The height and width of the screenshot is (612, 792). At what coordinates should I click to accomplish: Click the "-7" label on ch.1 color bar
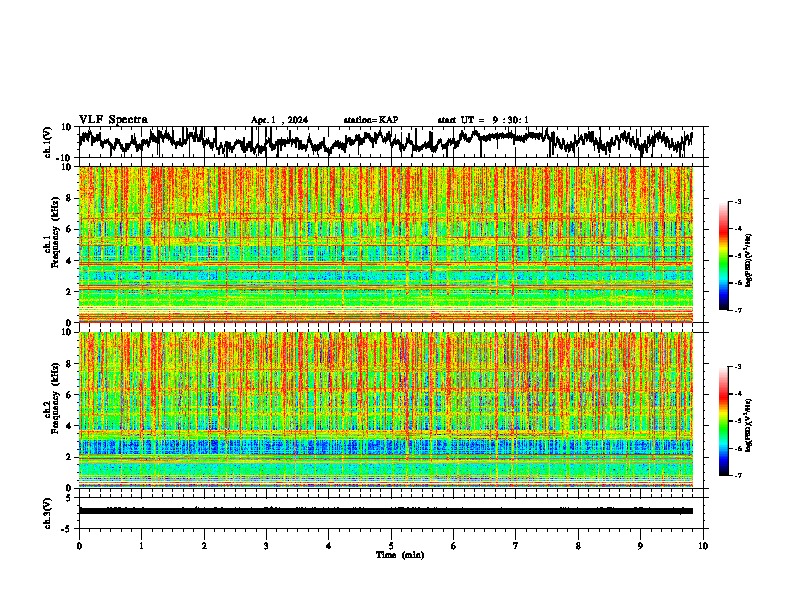tap(737, 310)
